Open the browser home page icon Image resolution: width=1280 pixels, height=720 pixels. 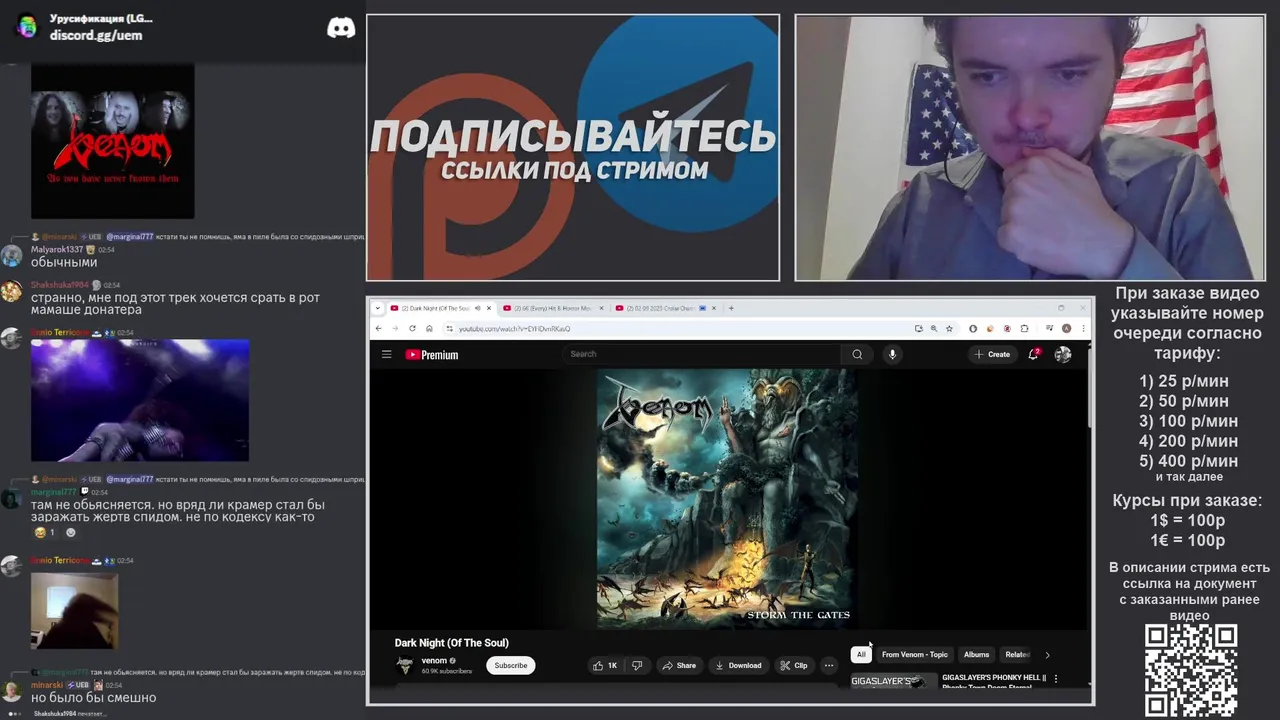pyautogui.click(x=429, y=328)
